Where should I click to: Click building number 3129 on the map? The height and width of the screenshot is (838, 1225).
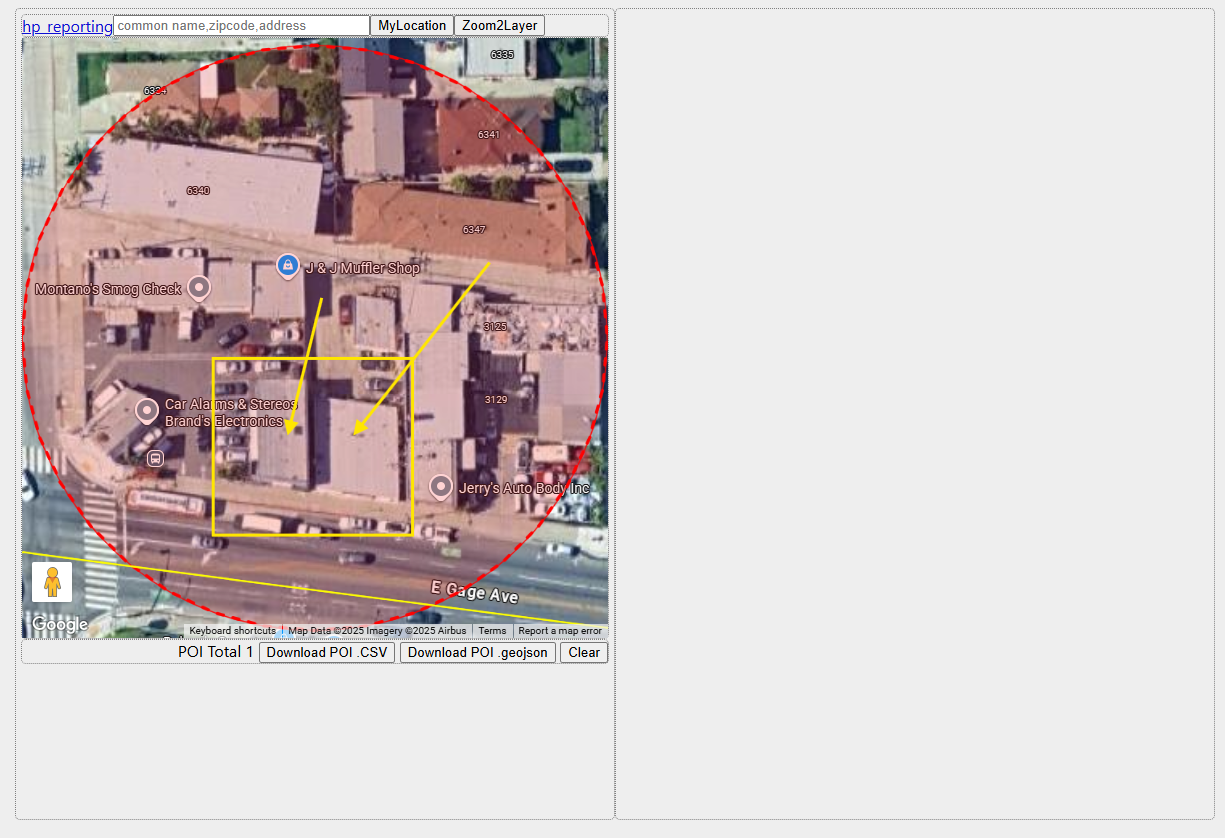click(x=496, y=399)
